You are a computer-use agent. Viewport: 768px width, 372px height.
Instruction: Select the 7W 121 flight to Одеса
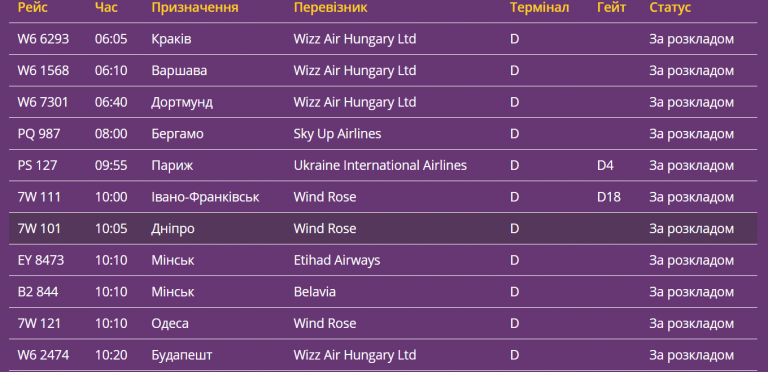(x=383, y=324)
